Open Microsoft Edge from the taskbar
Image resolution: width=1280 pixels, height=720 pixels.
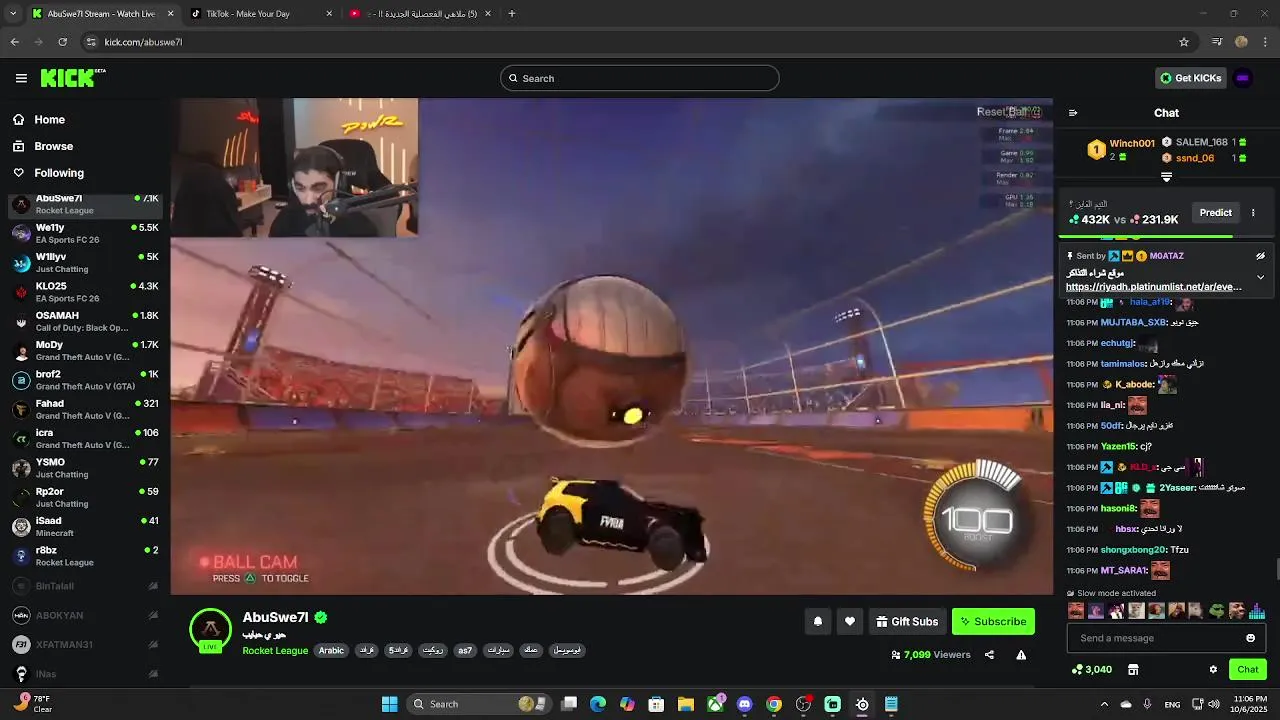[x=598, y=704]
